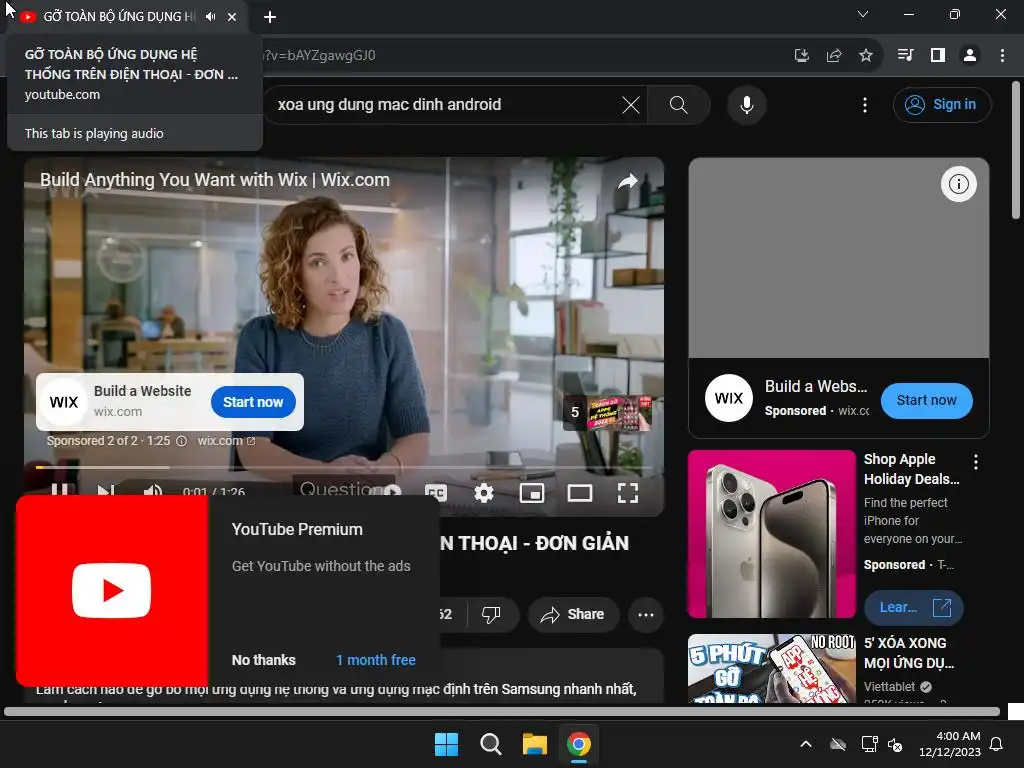This screenshot has height=768, width=1024.
Task: Click the YouTube Premium red logo image
Action: pyautogui.click(x=112, y=590)
